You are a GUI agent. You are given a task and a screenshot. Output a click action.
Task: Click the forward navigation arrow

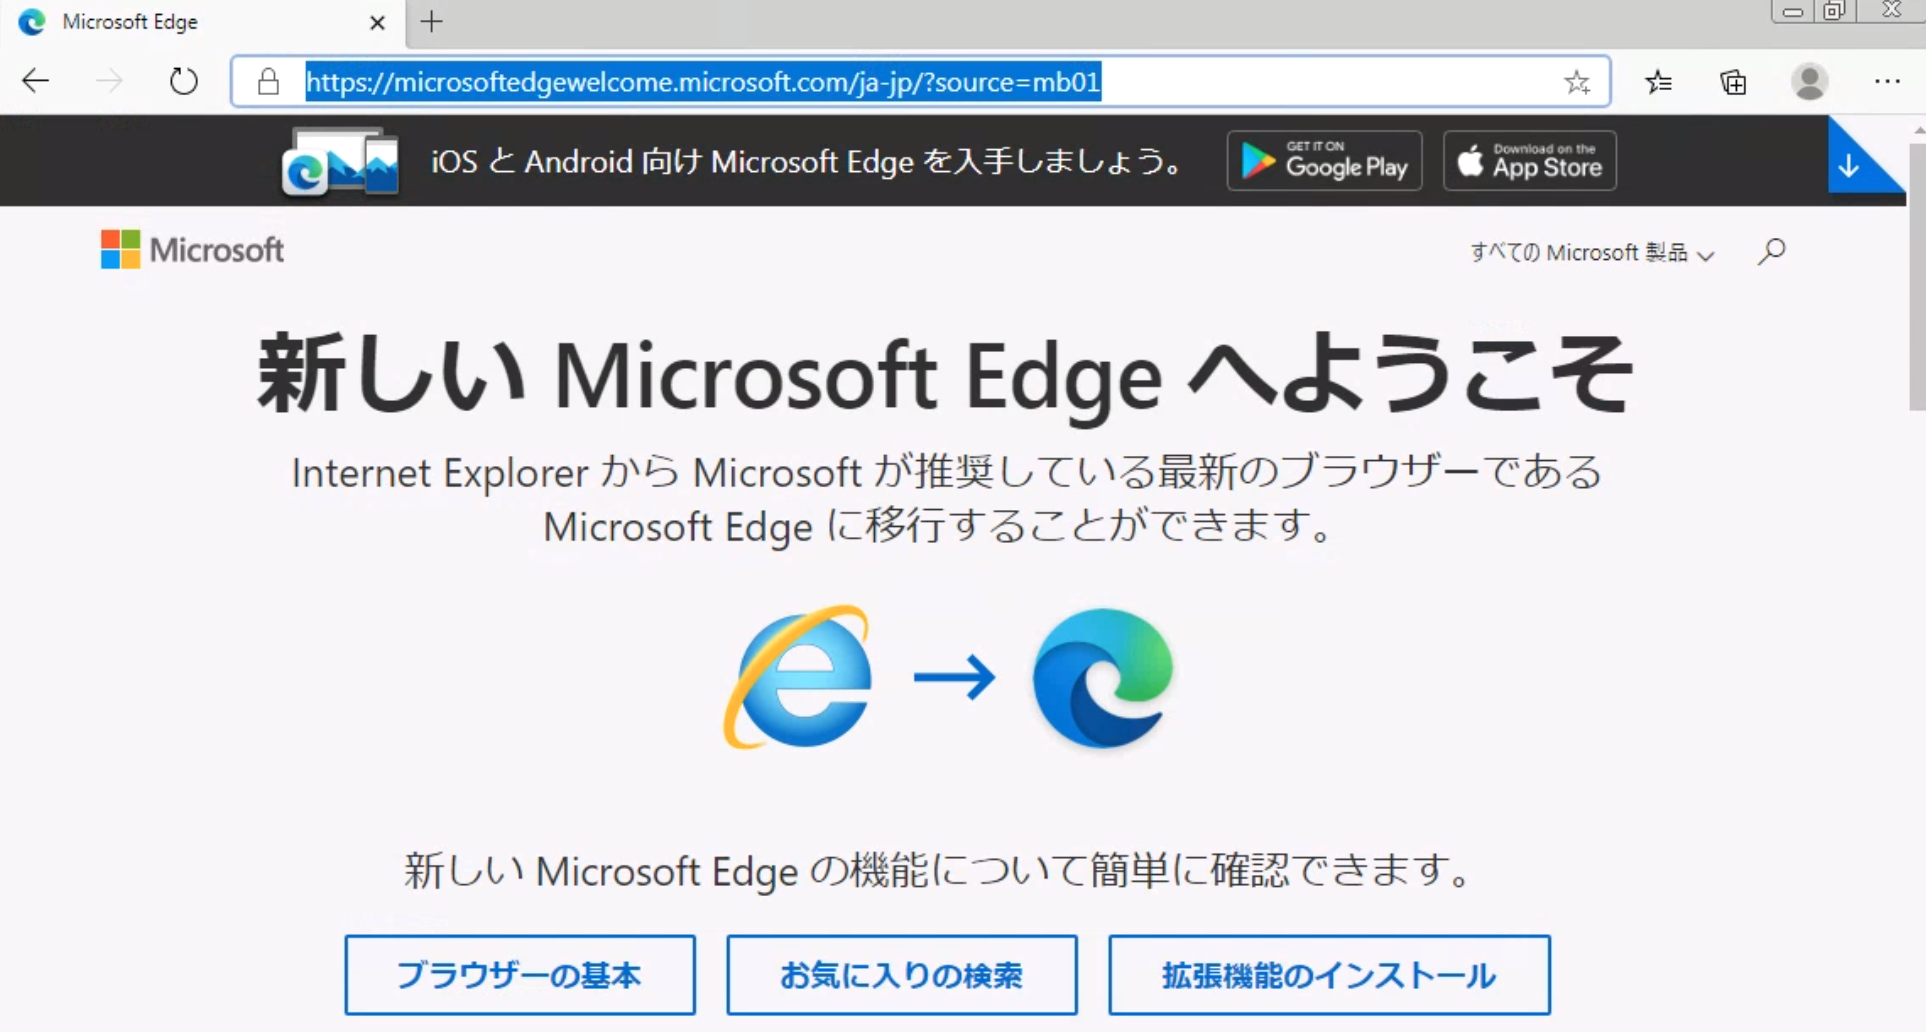point(109,81)
